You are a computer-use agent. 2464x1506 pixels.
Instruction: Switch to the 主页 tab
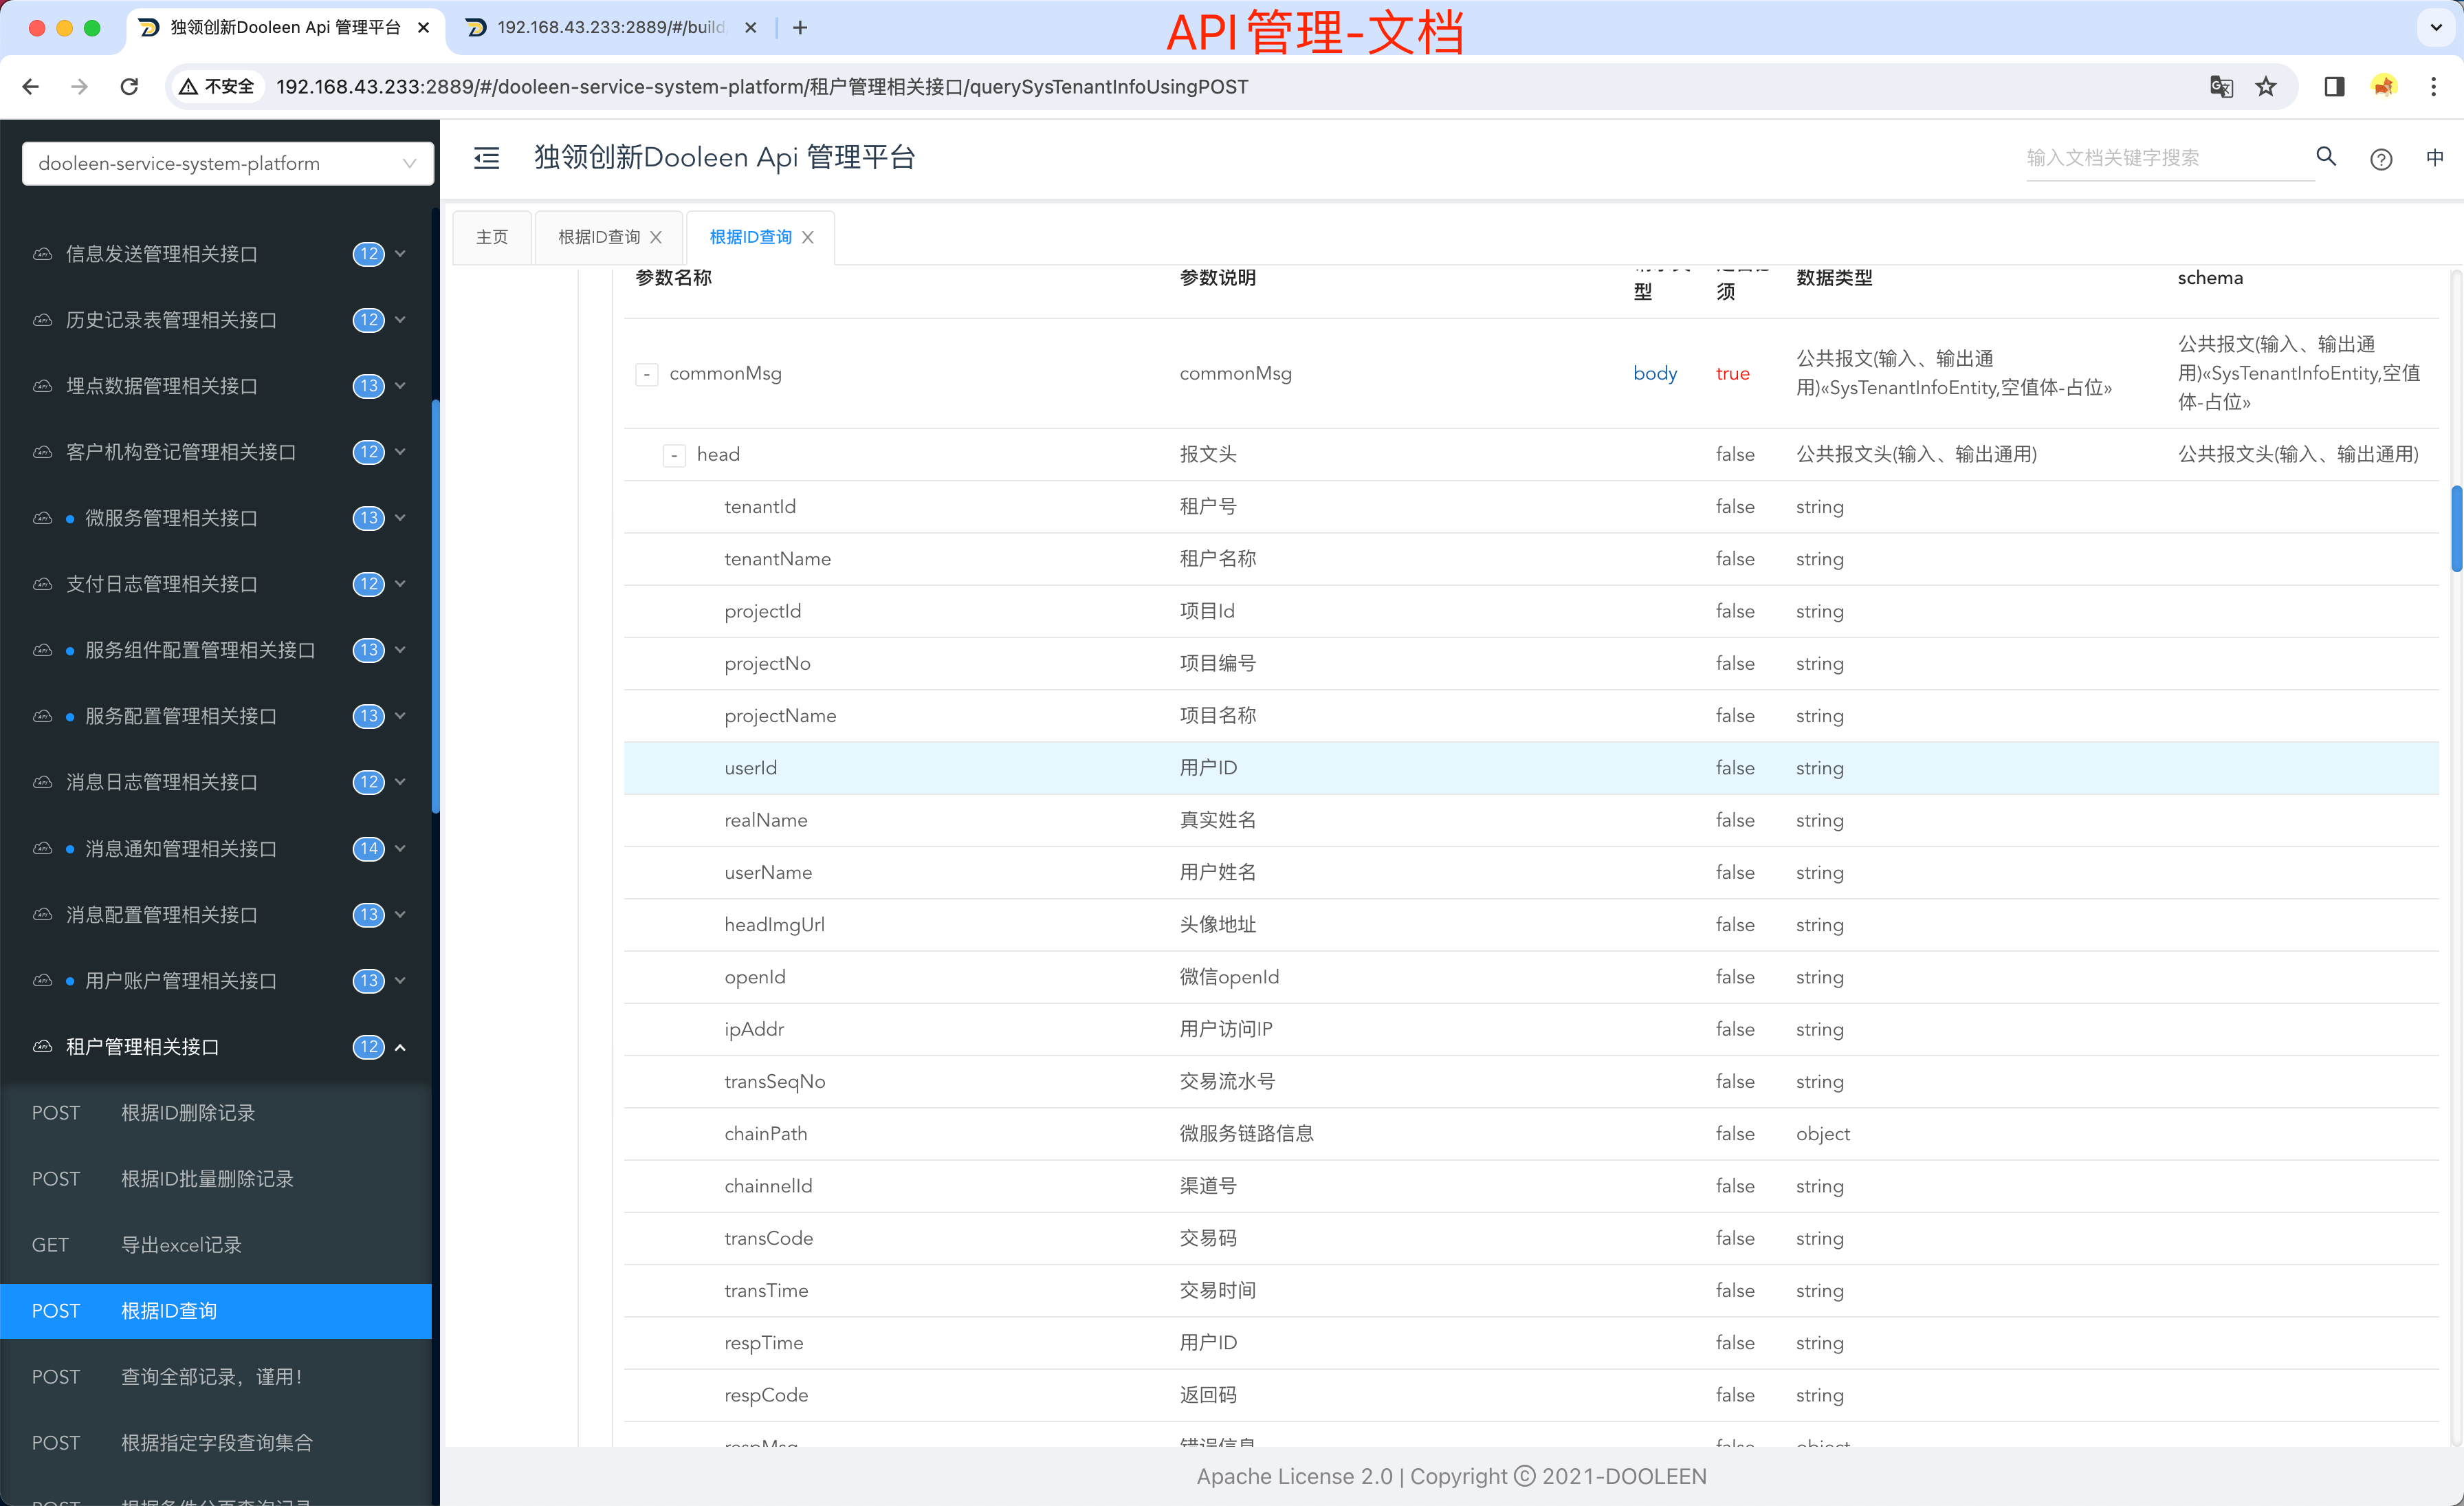coord(491,237)
